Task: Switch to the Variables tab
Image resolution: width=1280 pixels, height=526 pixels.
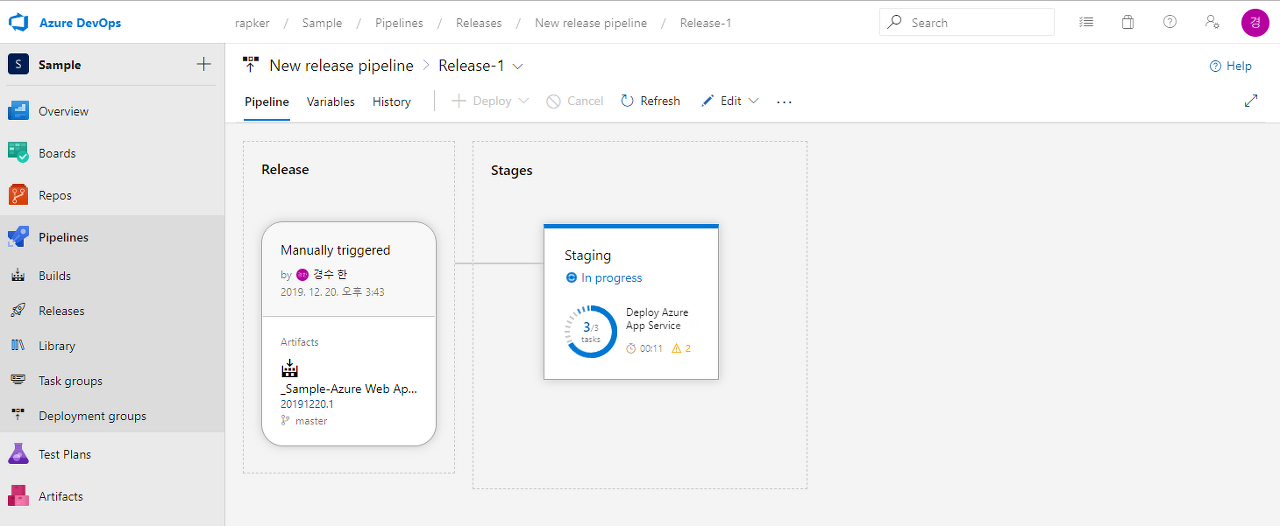Action: (331, 101)
